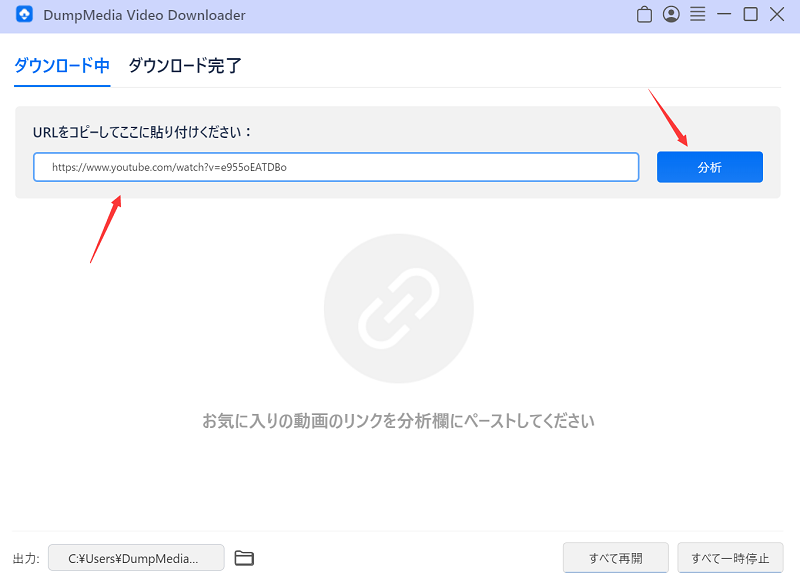The height and width of the screenshot is (583, 800).
Task: Open the hamburger menu in title bar
Action: click(x=698, y=15)
